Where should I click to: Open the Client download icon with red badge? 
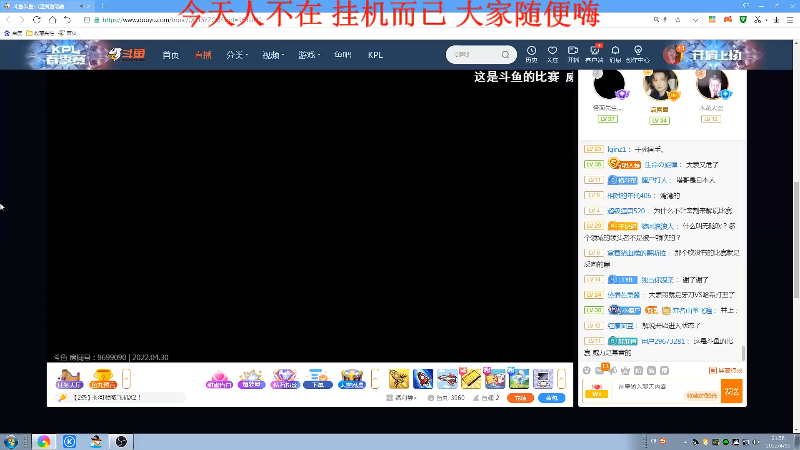594,54
